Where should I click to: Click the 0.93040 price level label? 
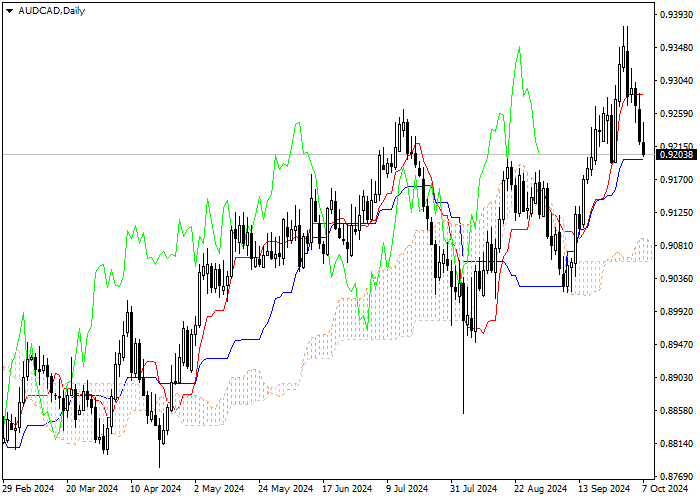(x=677, y=81)
